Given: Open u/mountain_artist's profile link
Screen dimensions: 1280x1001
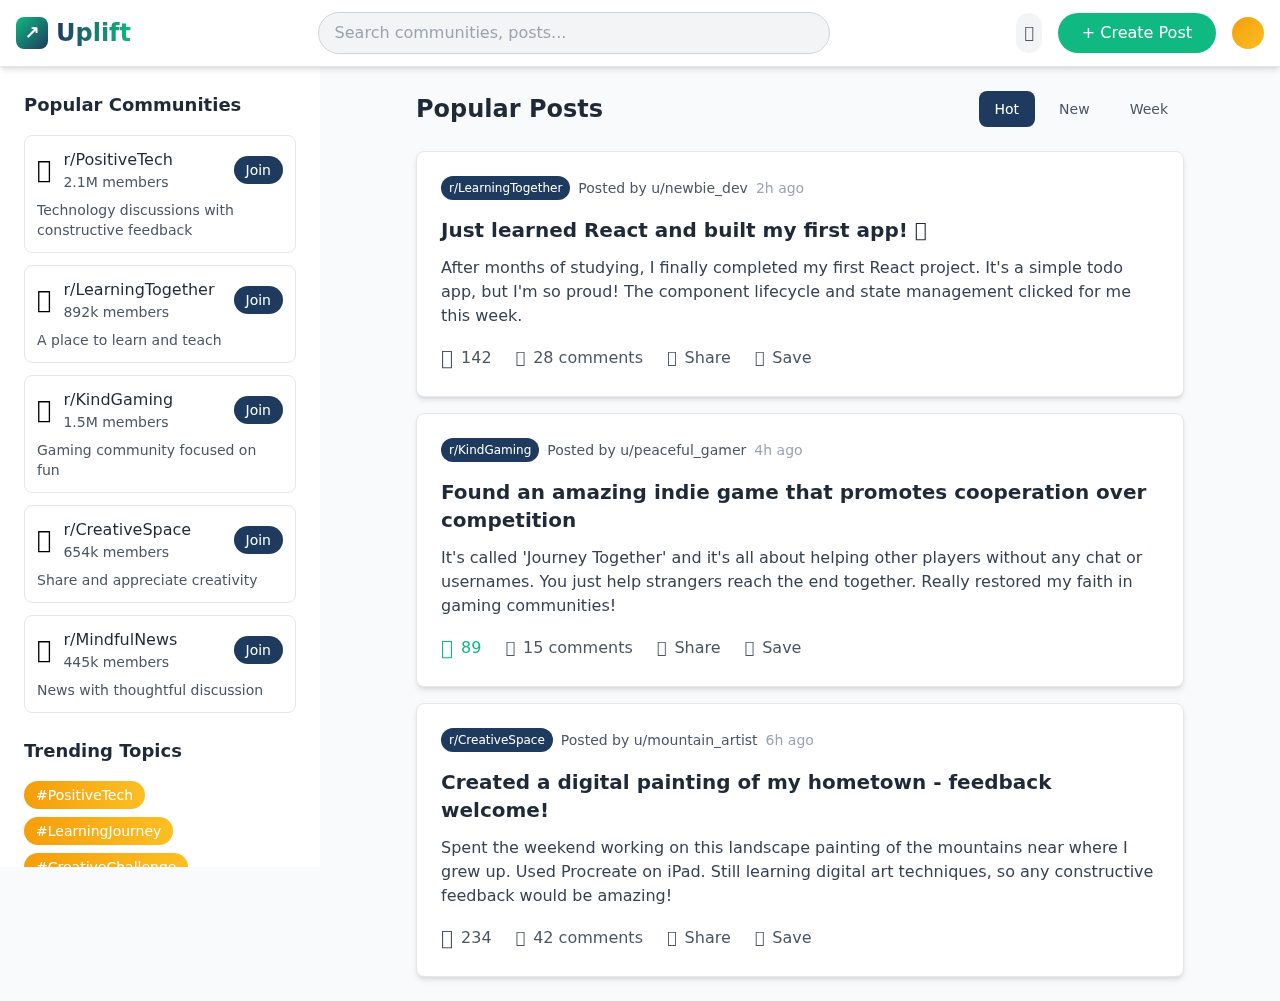Looking at the screenshot, I should 695,740.
